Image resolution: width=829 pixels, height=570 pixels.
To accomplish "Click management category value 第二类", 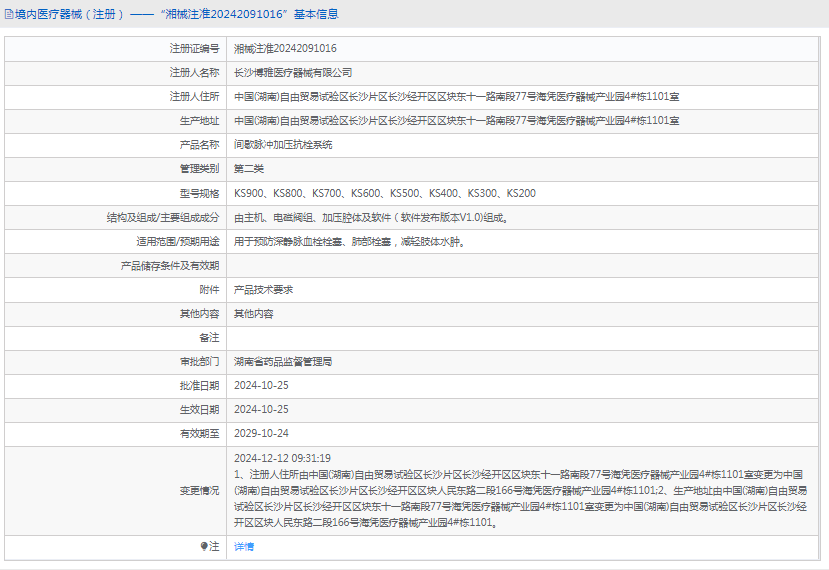I will [249, 169].
